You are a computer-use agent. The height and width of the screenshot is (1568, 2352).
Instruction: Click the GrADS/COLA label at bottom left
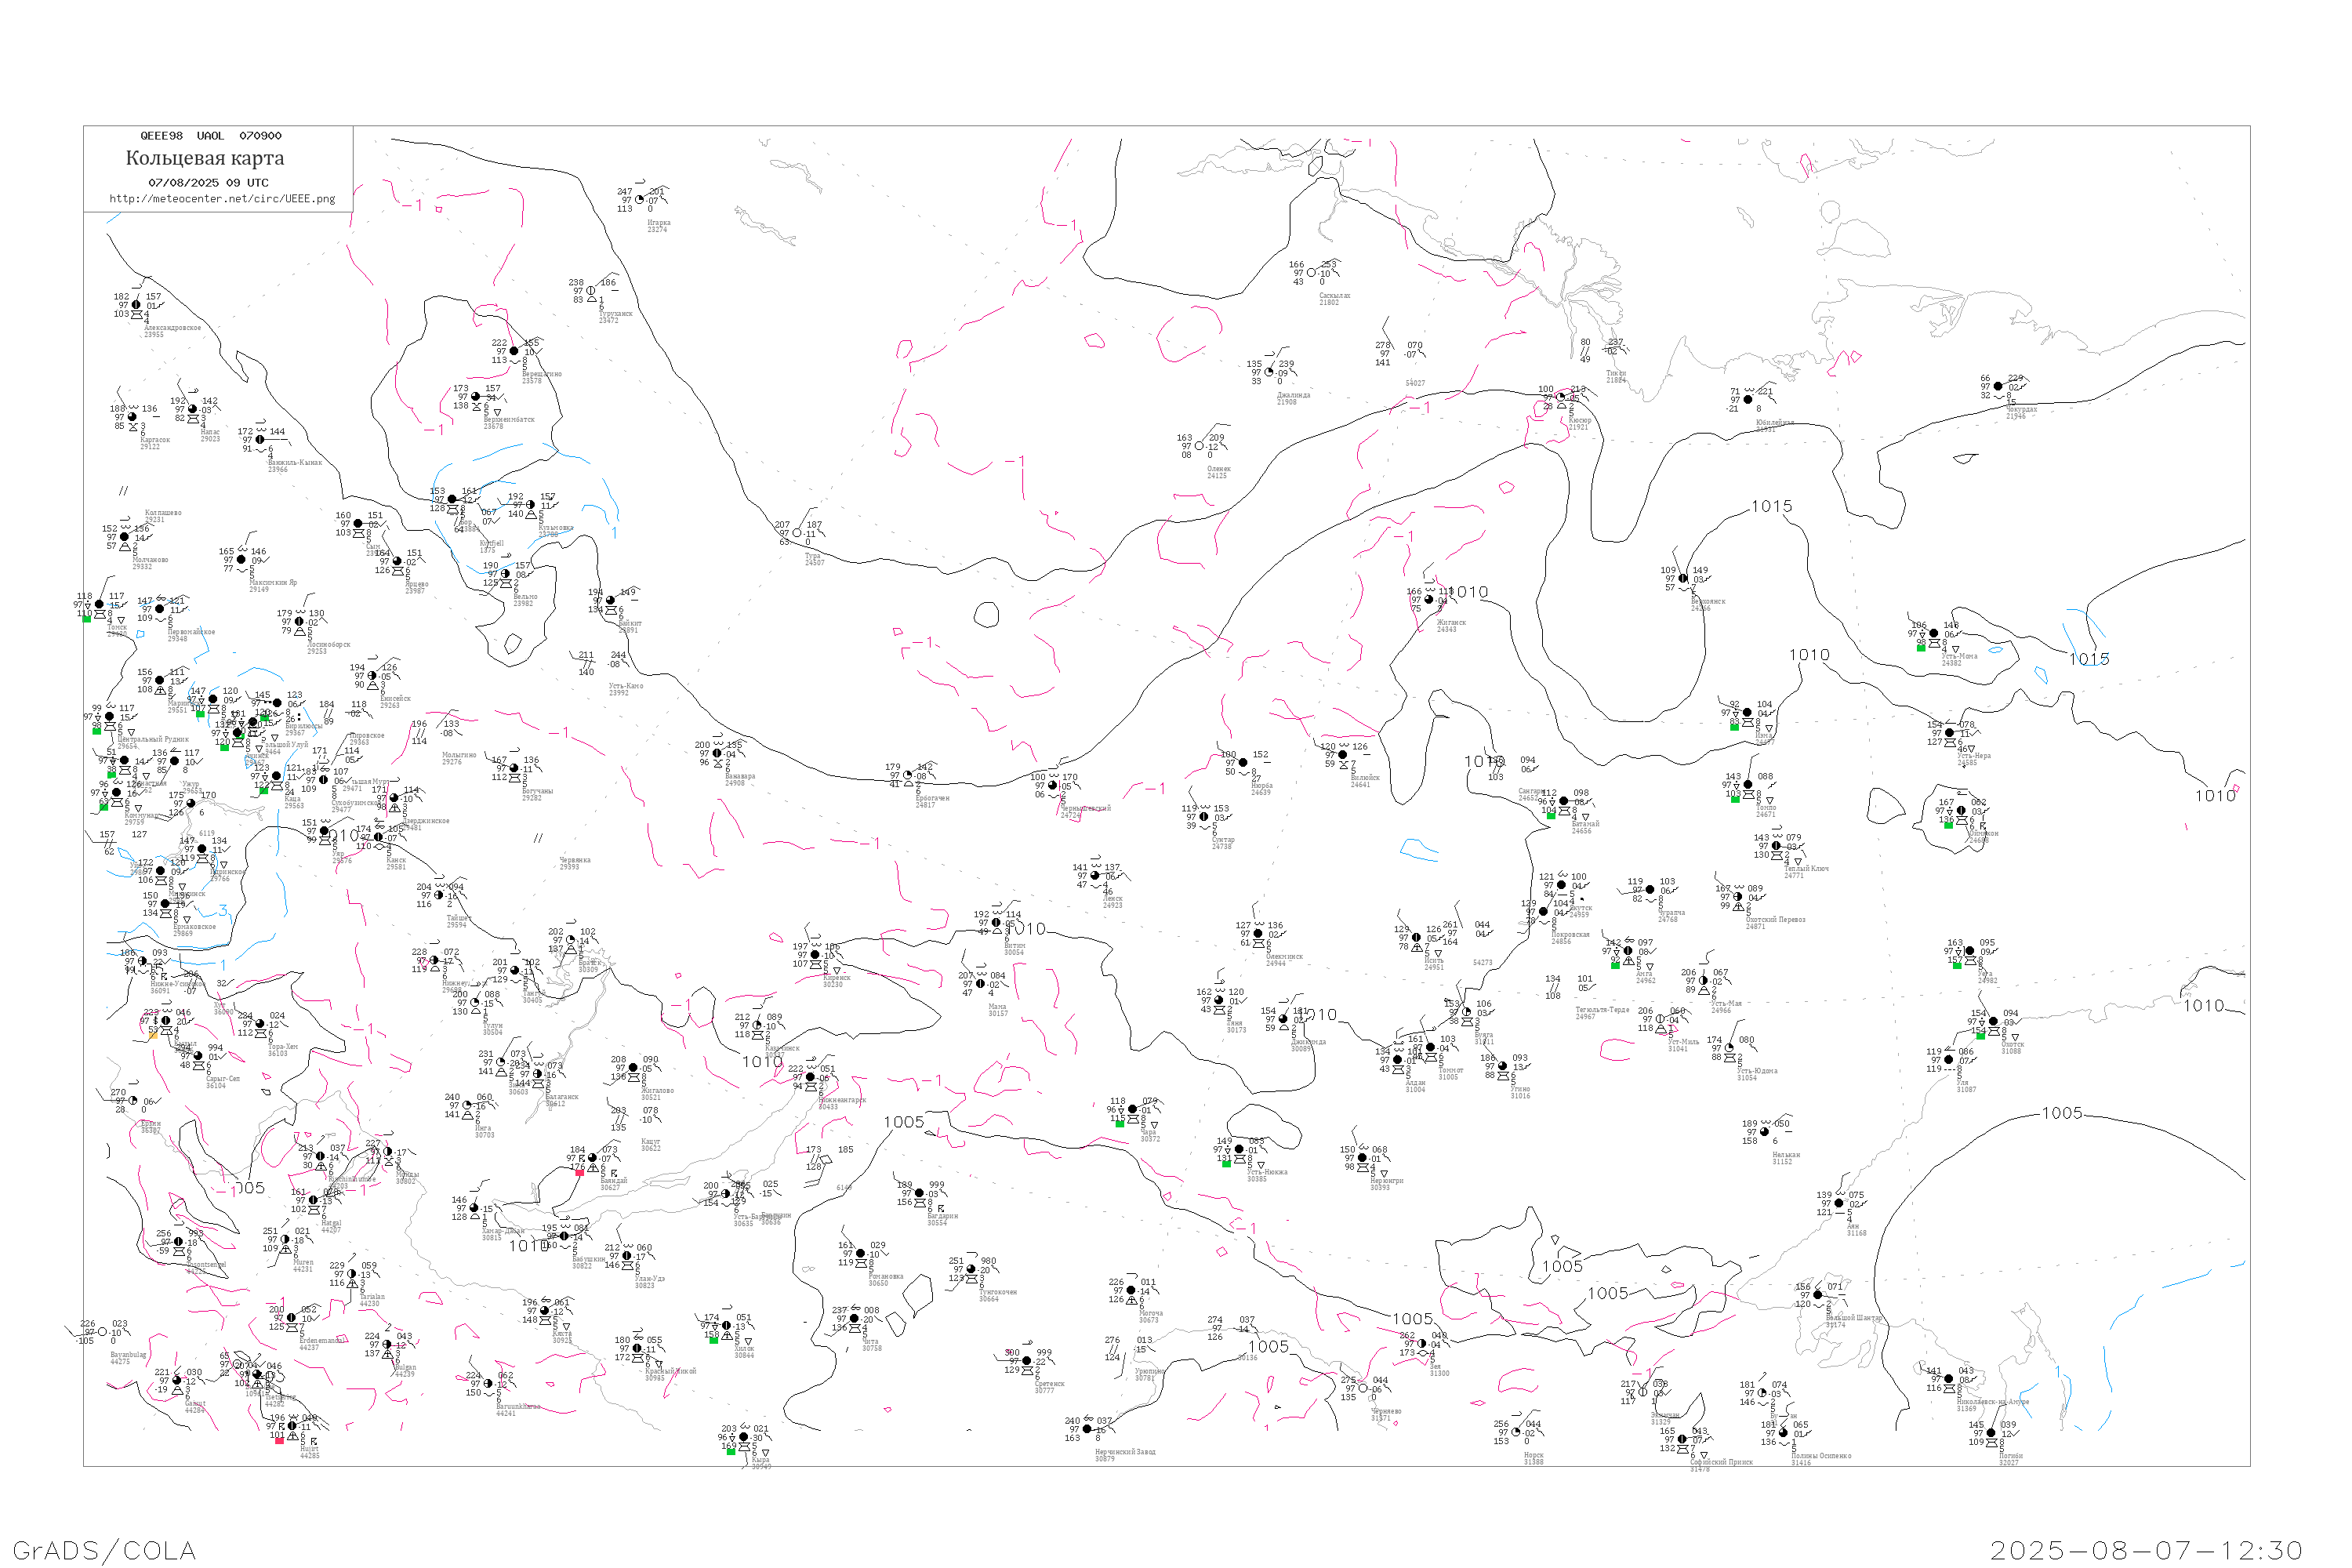(104, 1550)
